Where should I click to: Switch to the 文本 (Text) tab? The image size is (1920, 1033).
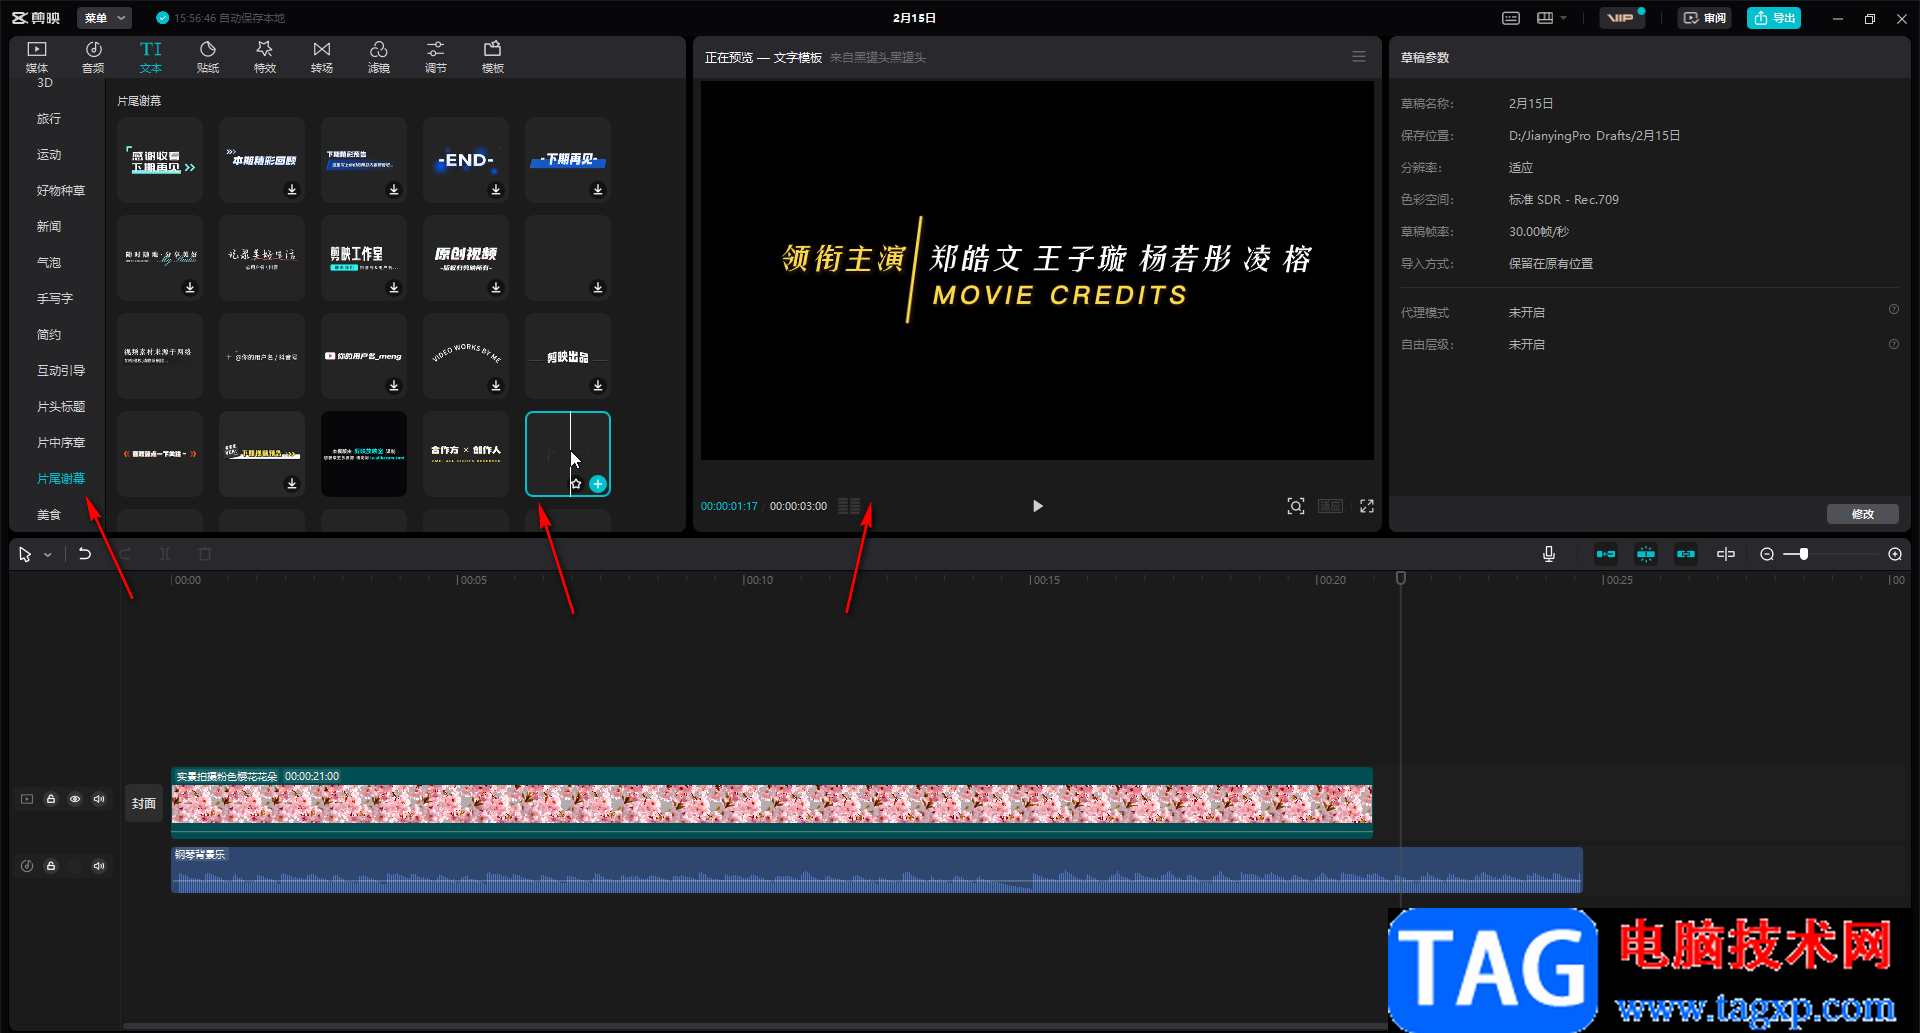151,57
